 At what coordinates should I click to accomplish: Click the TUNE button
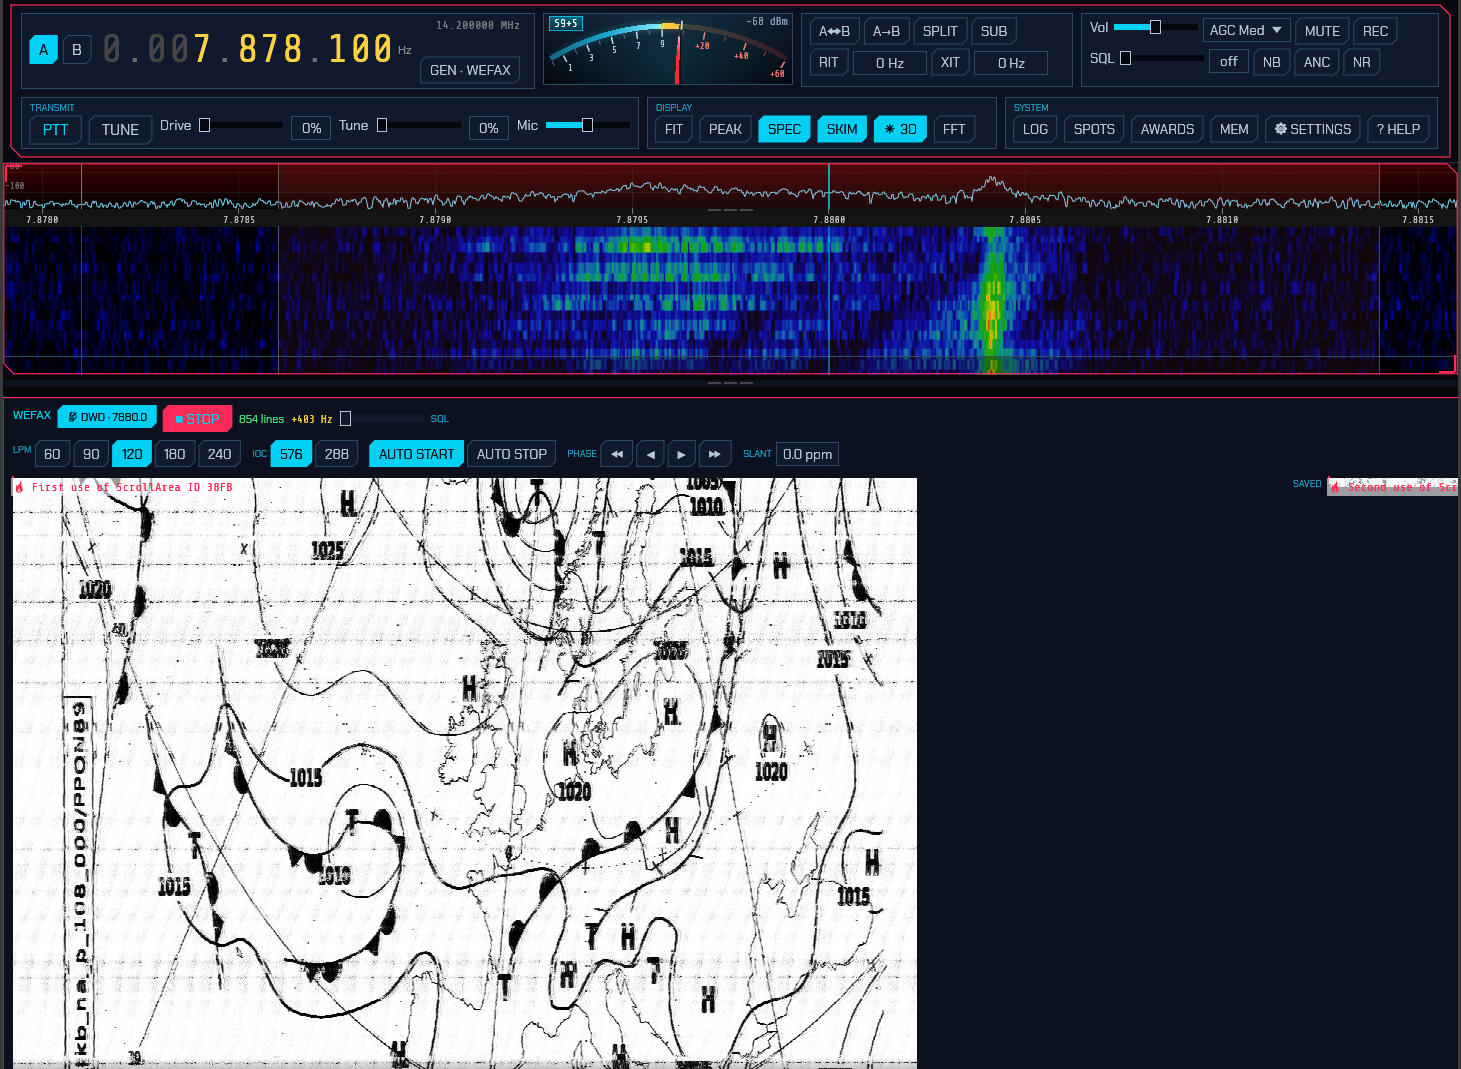[120, 130]
